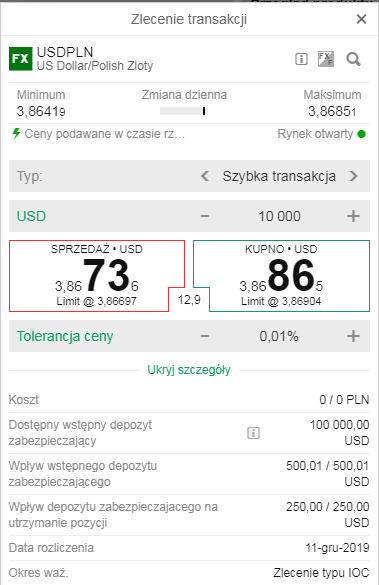This screenshot has height=585, width=379.
Task: Click the KUPNO USD buy price box
Action: (x=282, y=276)
